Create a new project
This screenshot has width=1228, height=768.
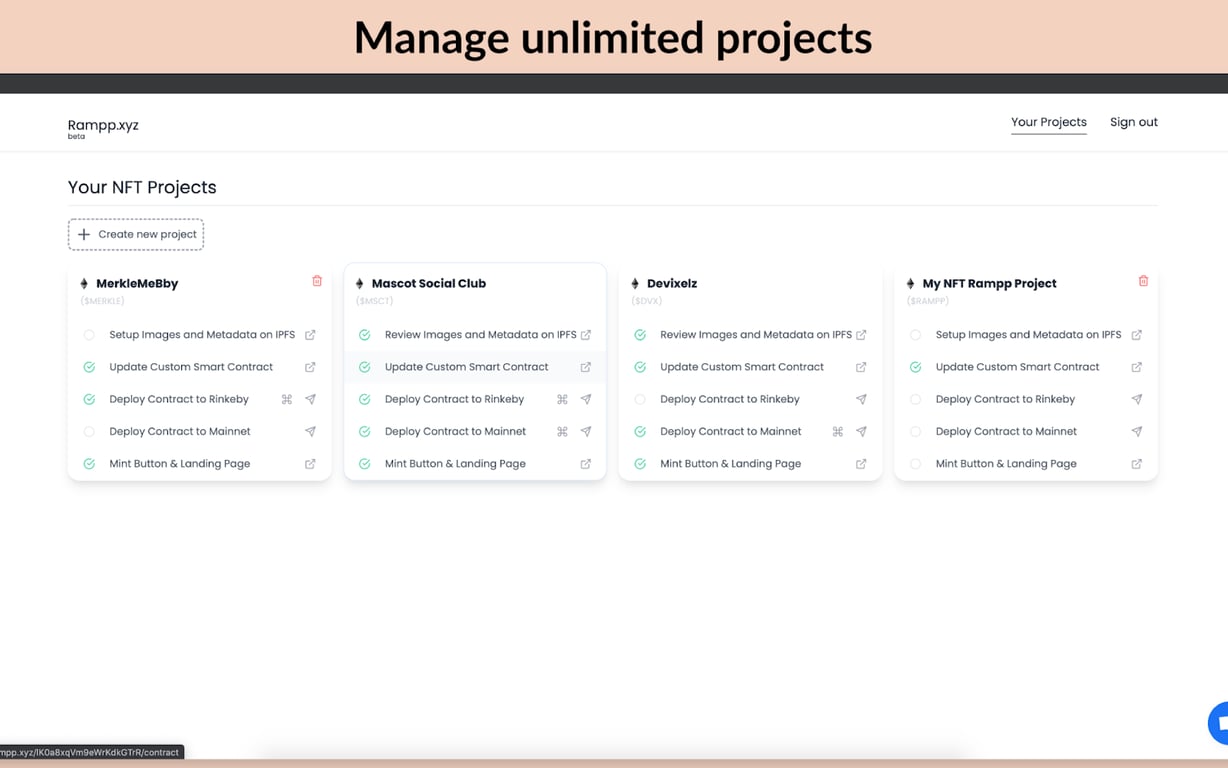pos(135,233)
